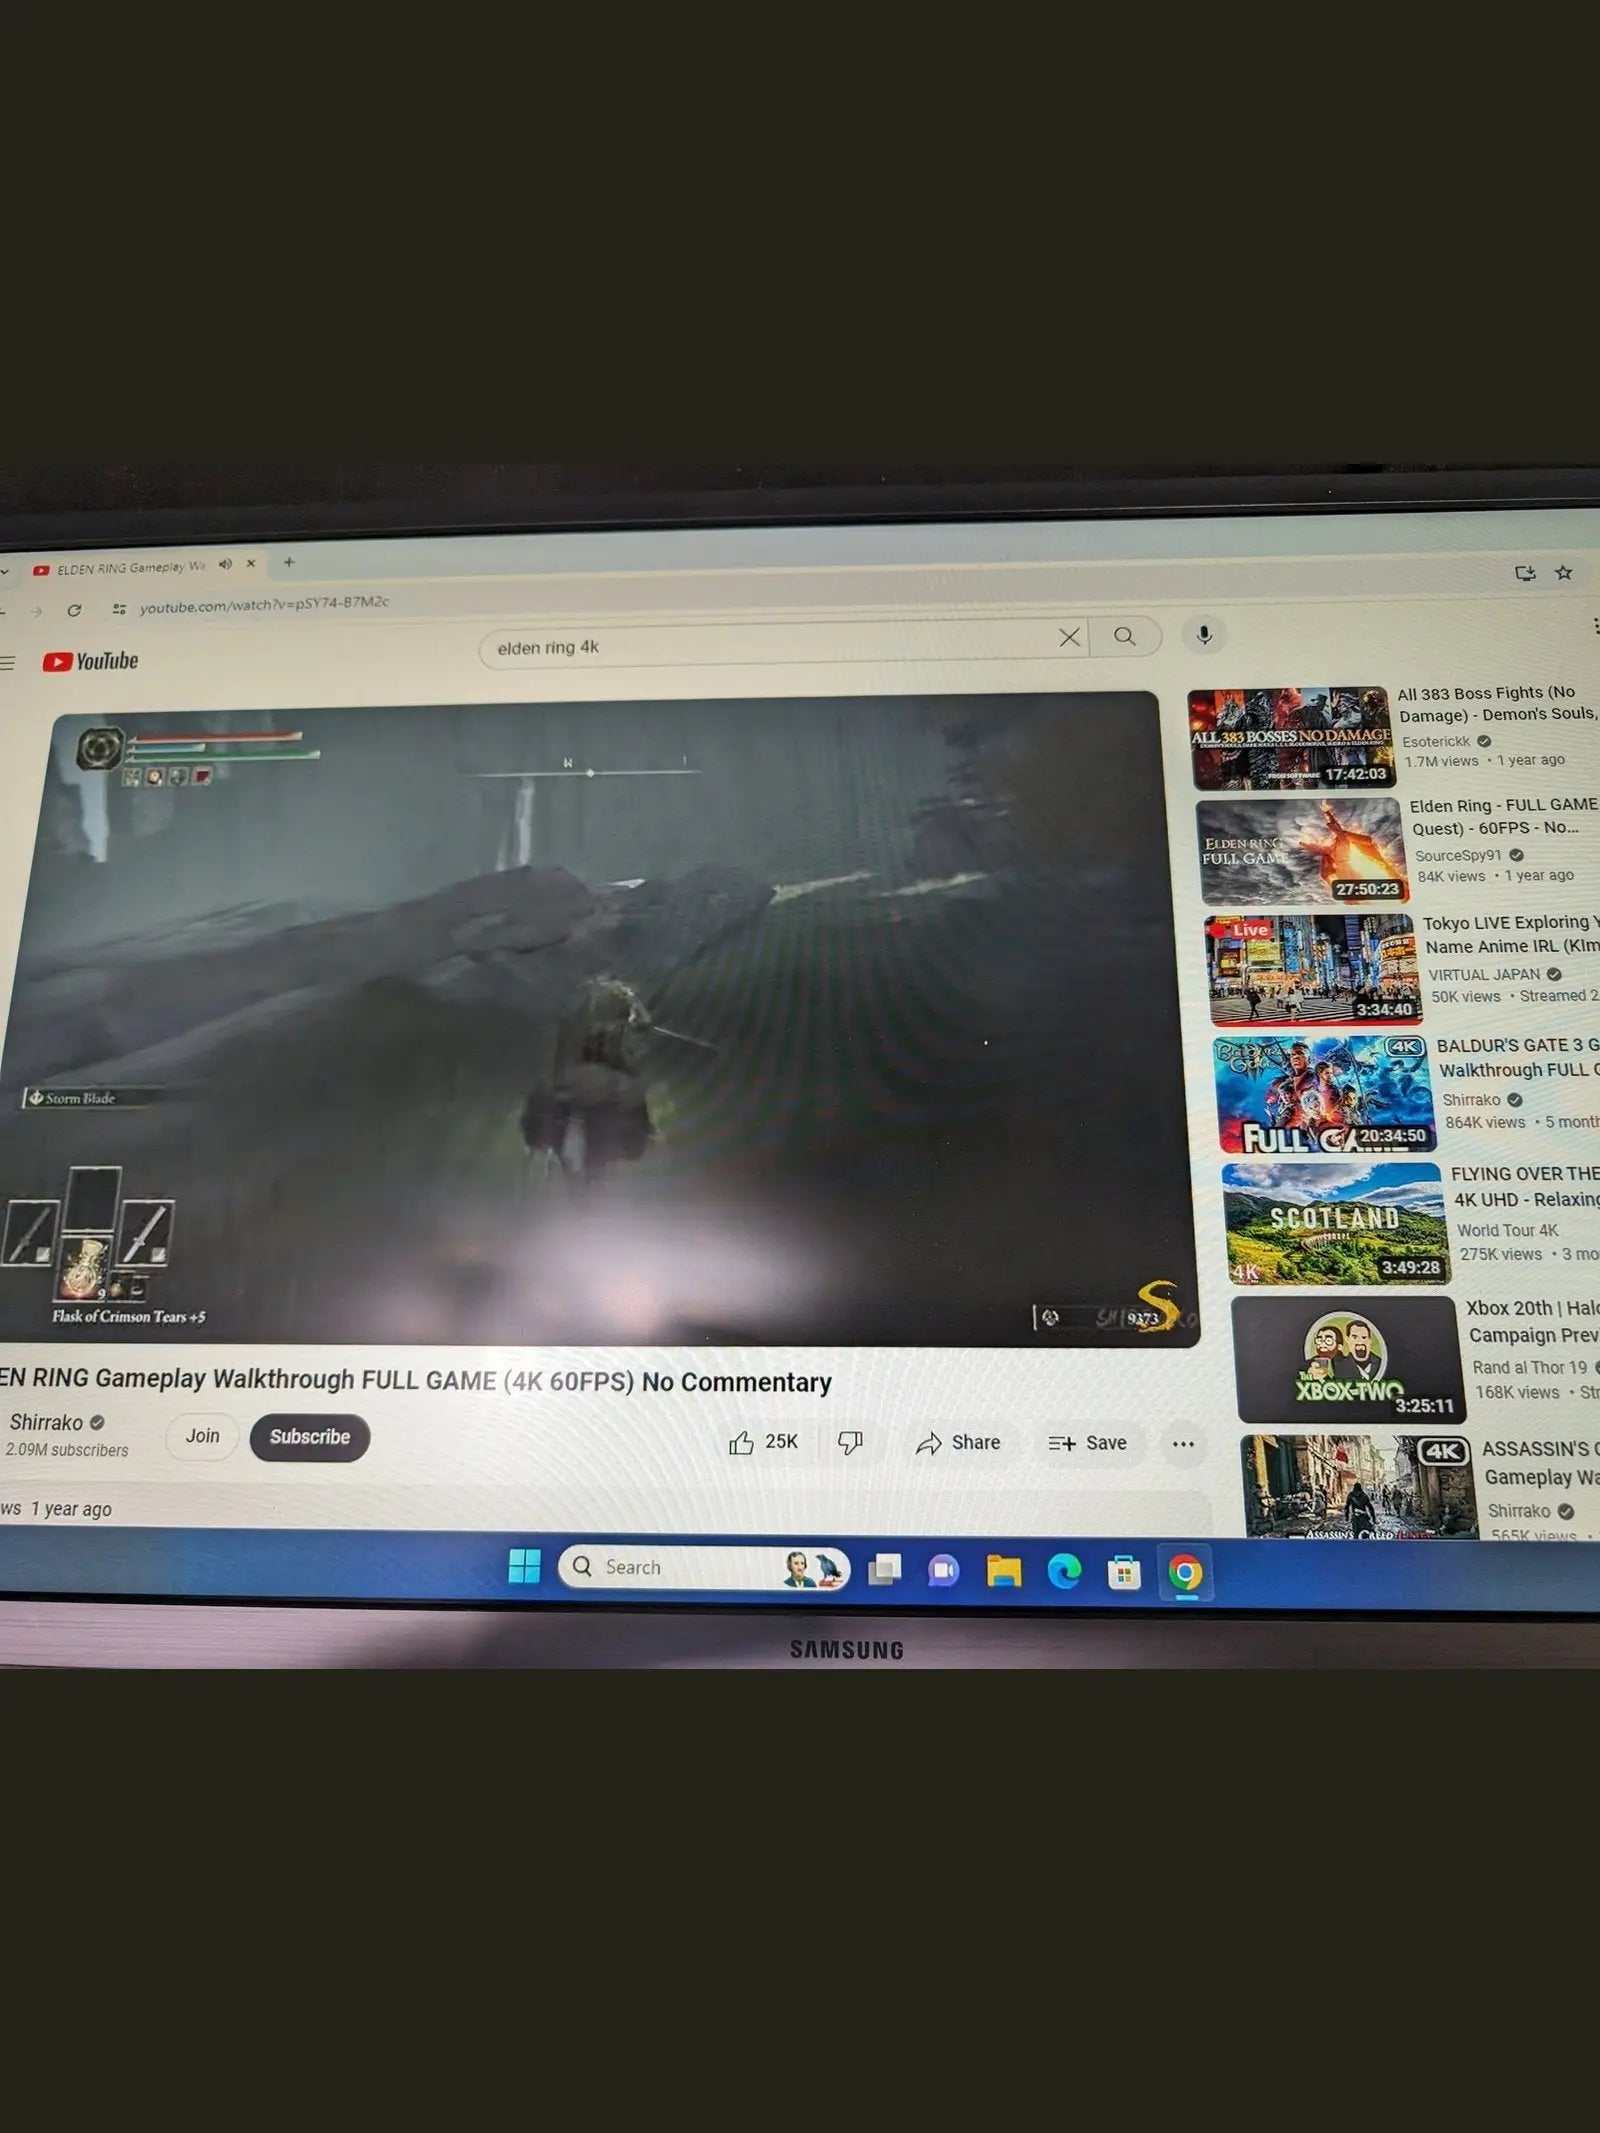Open File Explorer from the taskbar

click(x=1003, y=1571)
